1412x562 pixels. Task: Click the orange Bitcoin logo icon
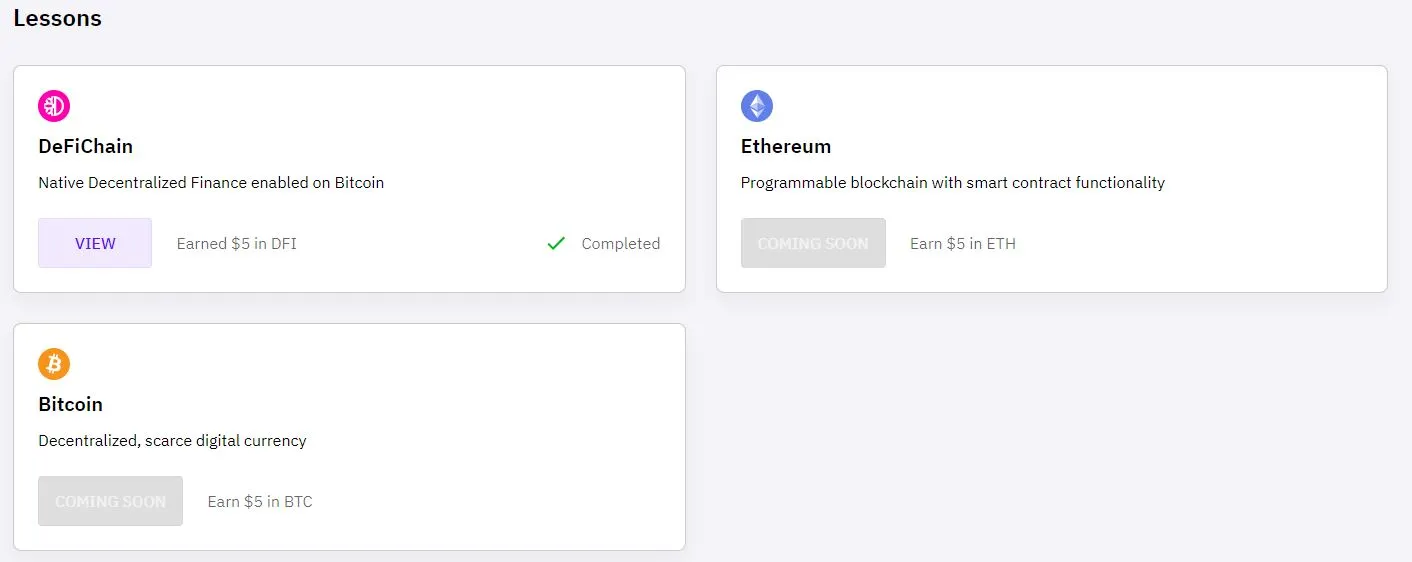tap(54, 364)
